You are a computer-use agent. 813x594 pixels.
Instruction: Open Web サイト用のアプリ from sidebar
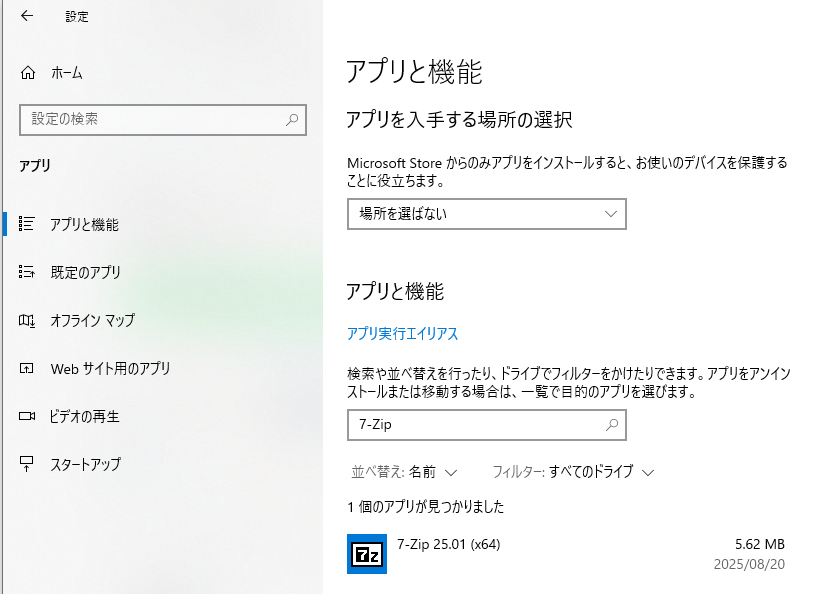[x=110, y=369]
